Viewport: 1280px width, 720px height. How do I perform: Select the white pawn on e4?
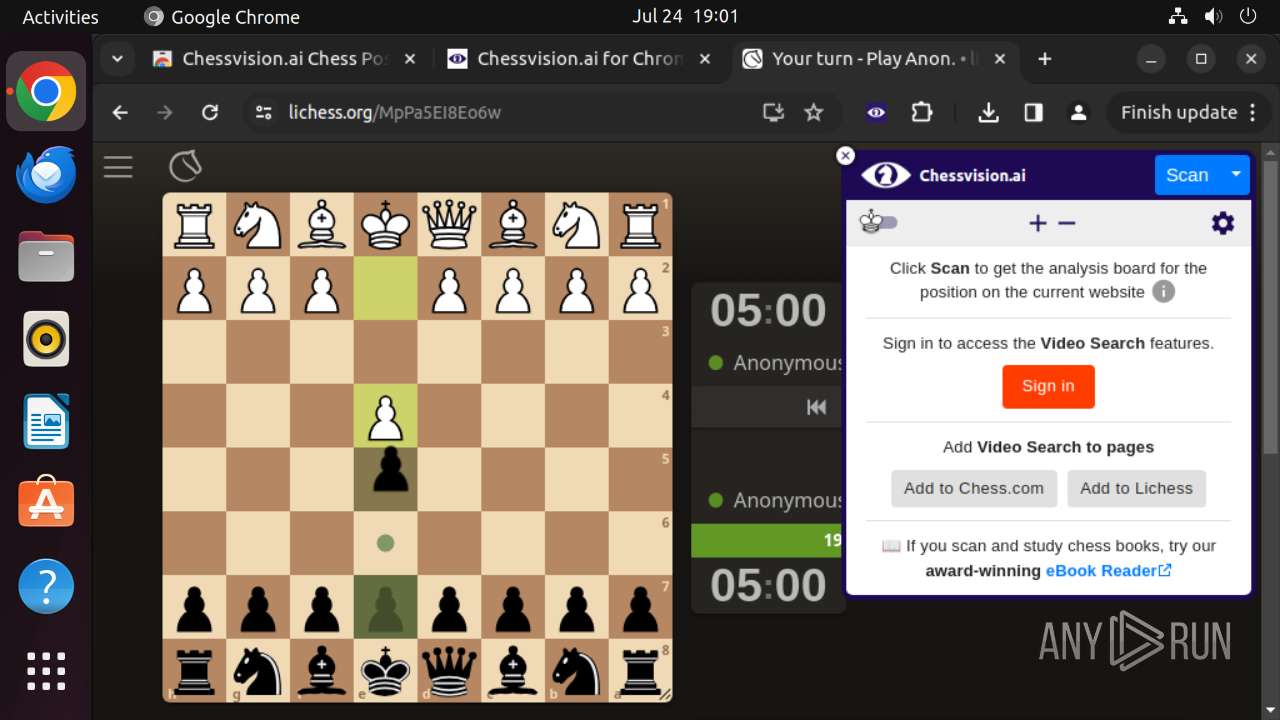click(x=385, y=416)
